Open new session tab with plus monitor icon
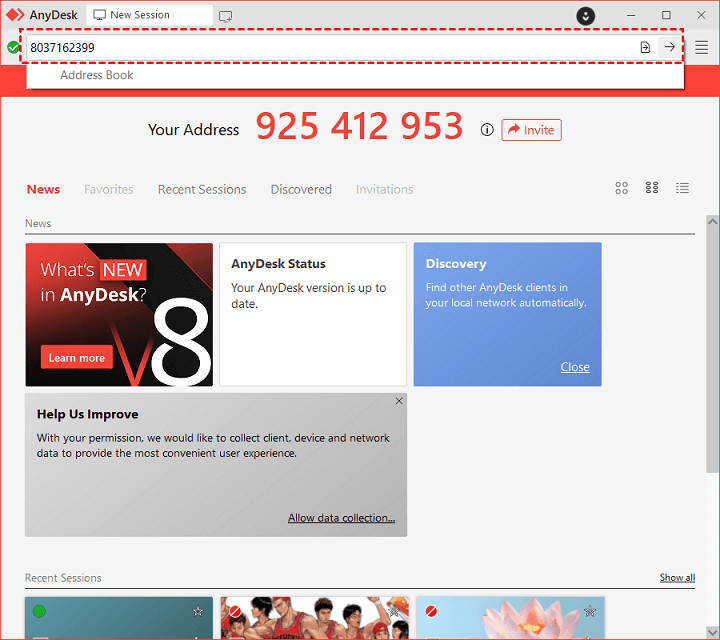Image resolution: width=720 pixels, height=640 pixels. click(225, 17)
